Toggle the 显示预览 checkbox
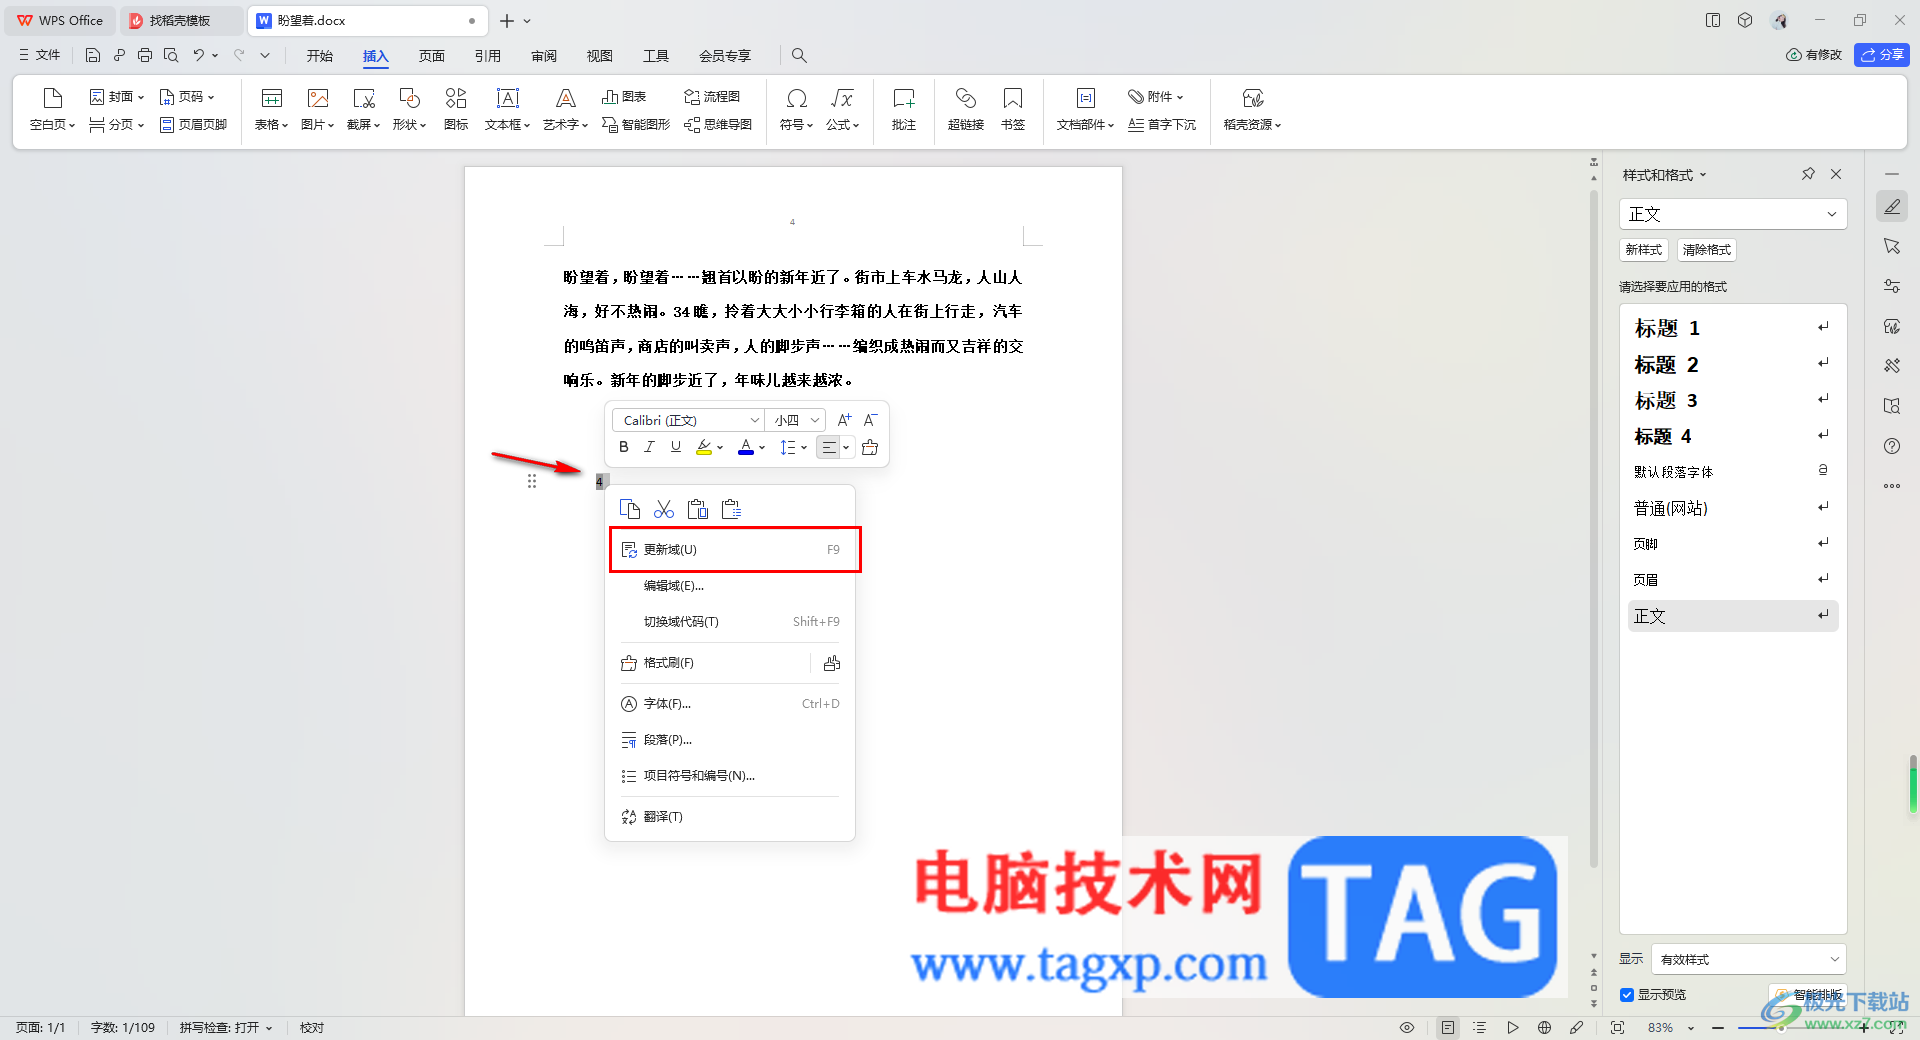Image resolution: width=1920 pixels, height=1040 pixels. coord(1627,995)
